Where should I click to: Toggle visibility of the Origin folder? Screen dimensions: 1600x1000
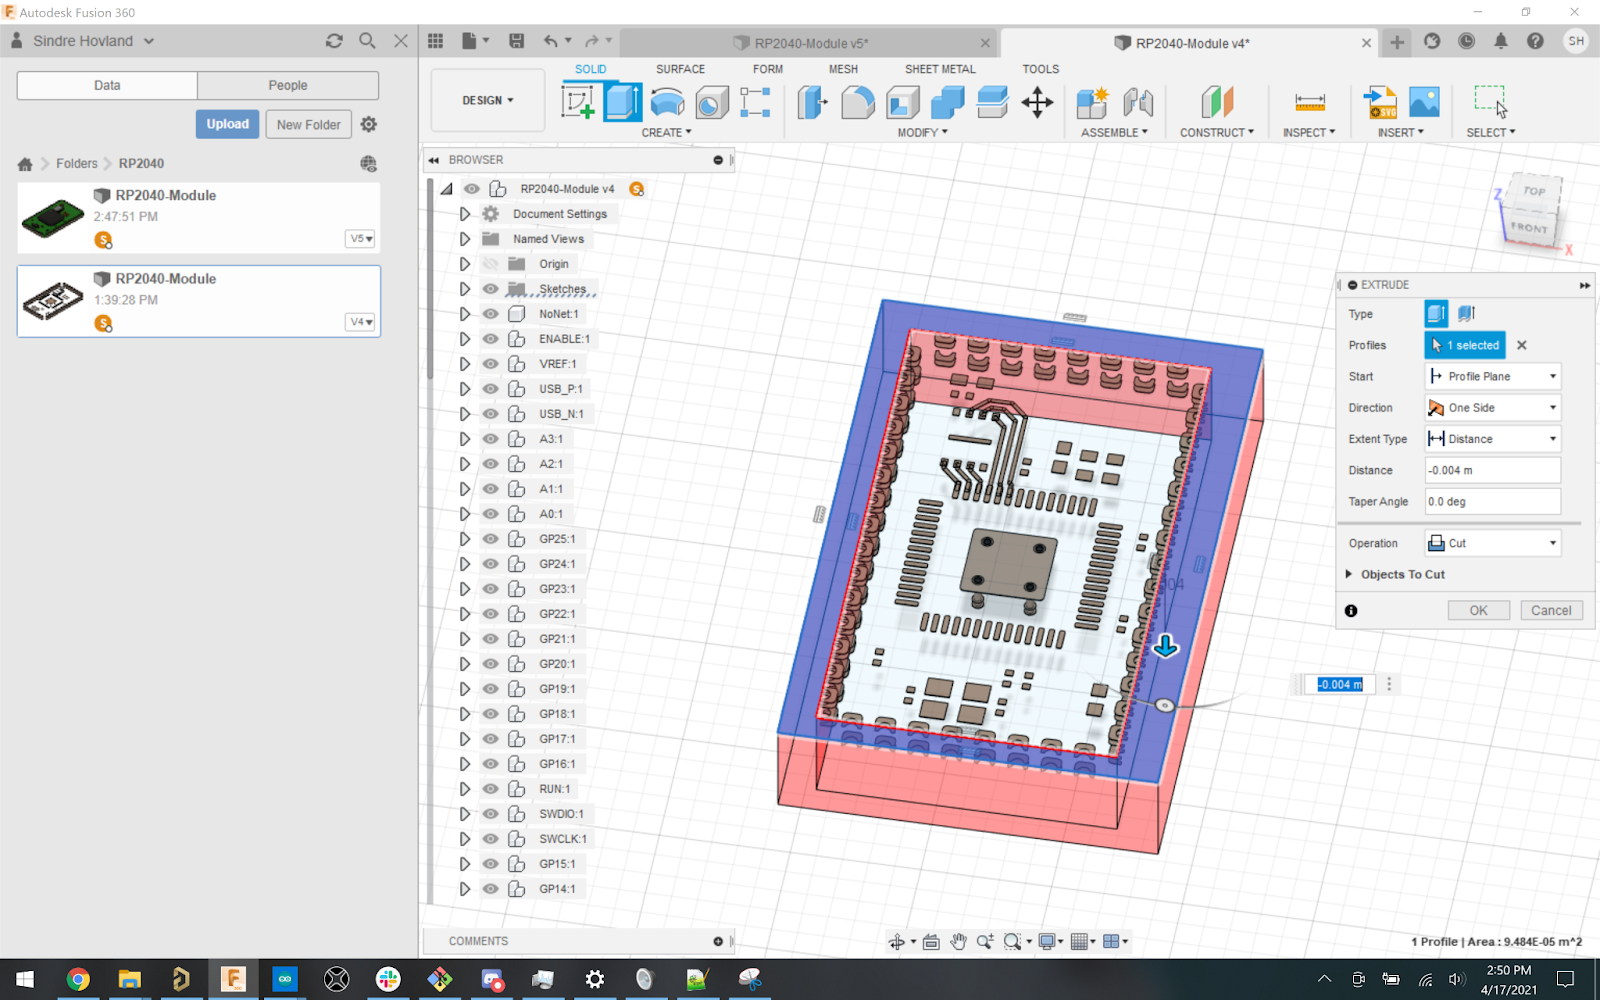coord(490,264)
